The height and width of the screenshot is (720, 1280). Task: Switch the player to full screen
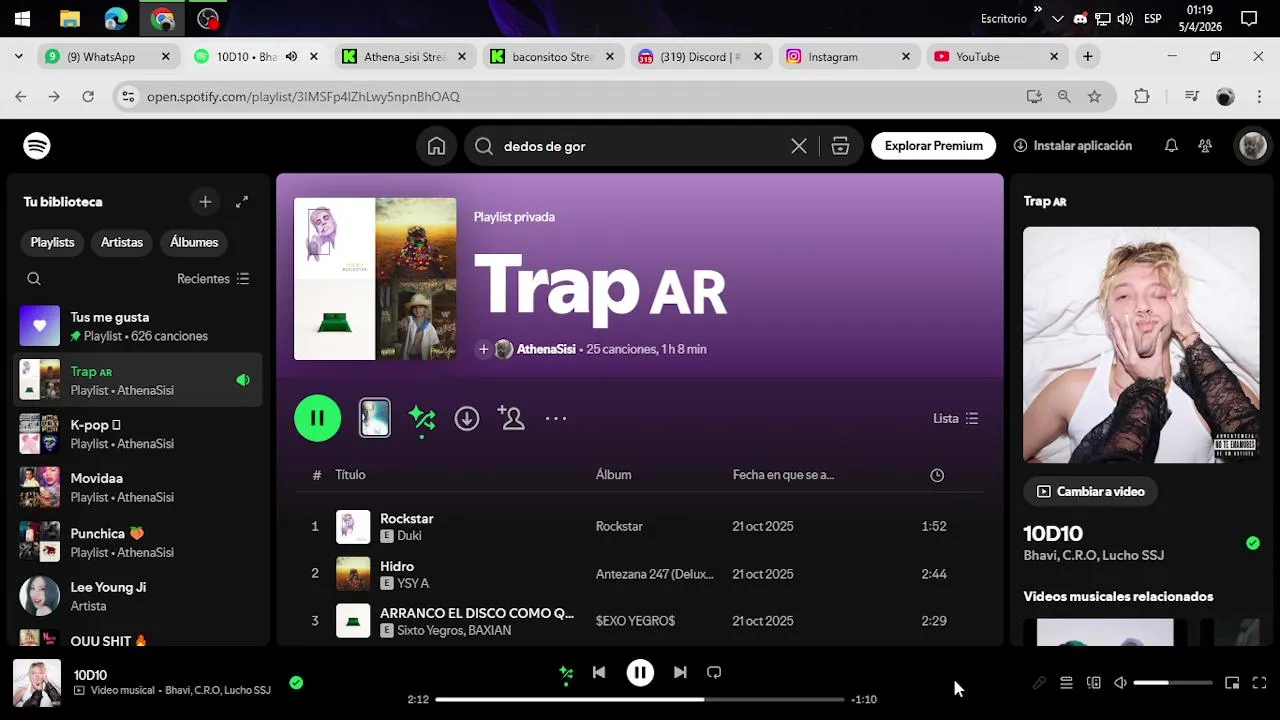click(x=1259, y=683)
